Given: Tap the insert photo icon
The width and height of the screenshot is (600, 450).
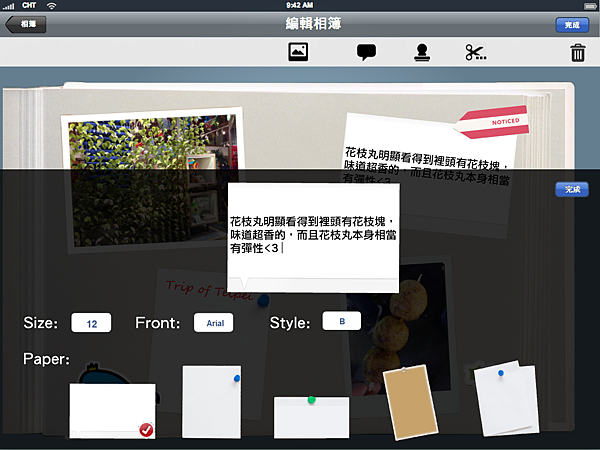Looking at the screenshot, I should click(x=298, y=52).
